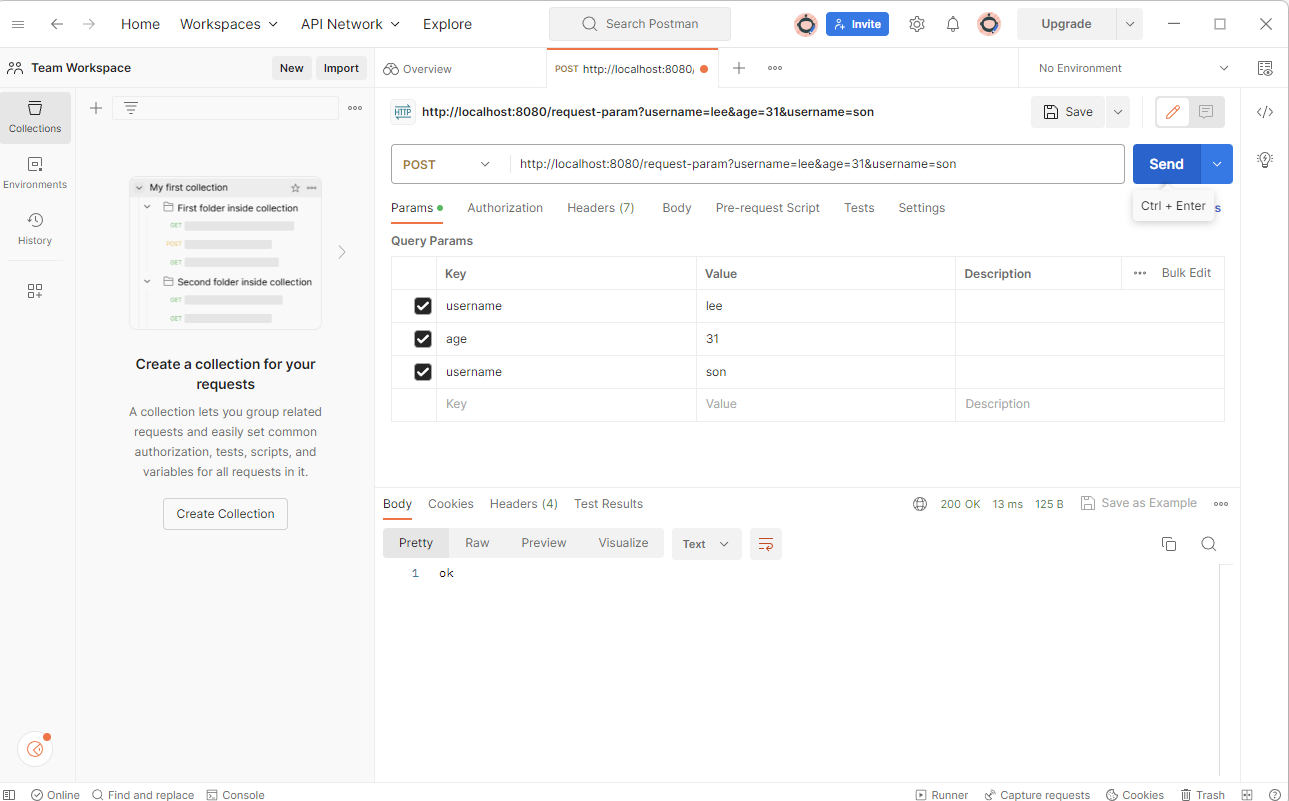
Task: Open History in the sidebar
Action: (35, 229)
